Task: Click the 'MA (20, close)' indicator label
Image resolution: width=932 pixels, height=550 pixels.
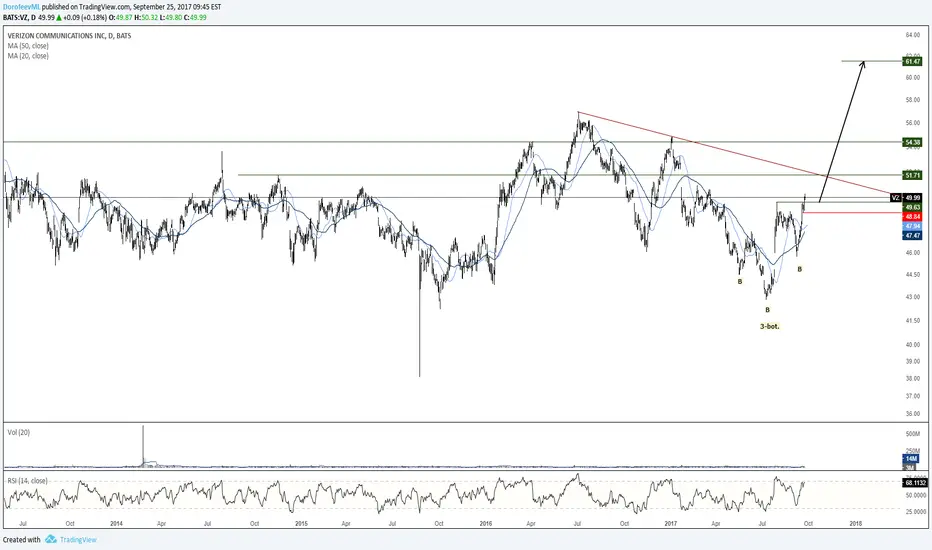Action: point(28,56)
